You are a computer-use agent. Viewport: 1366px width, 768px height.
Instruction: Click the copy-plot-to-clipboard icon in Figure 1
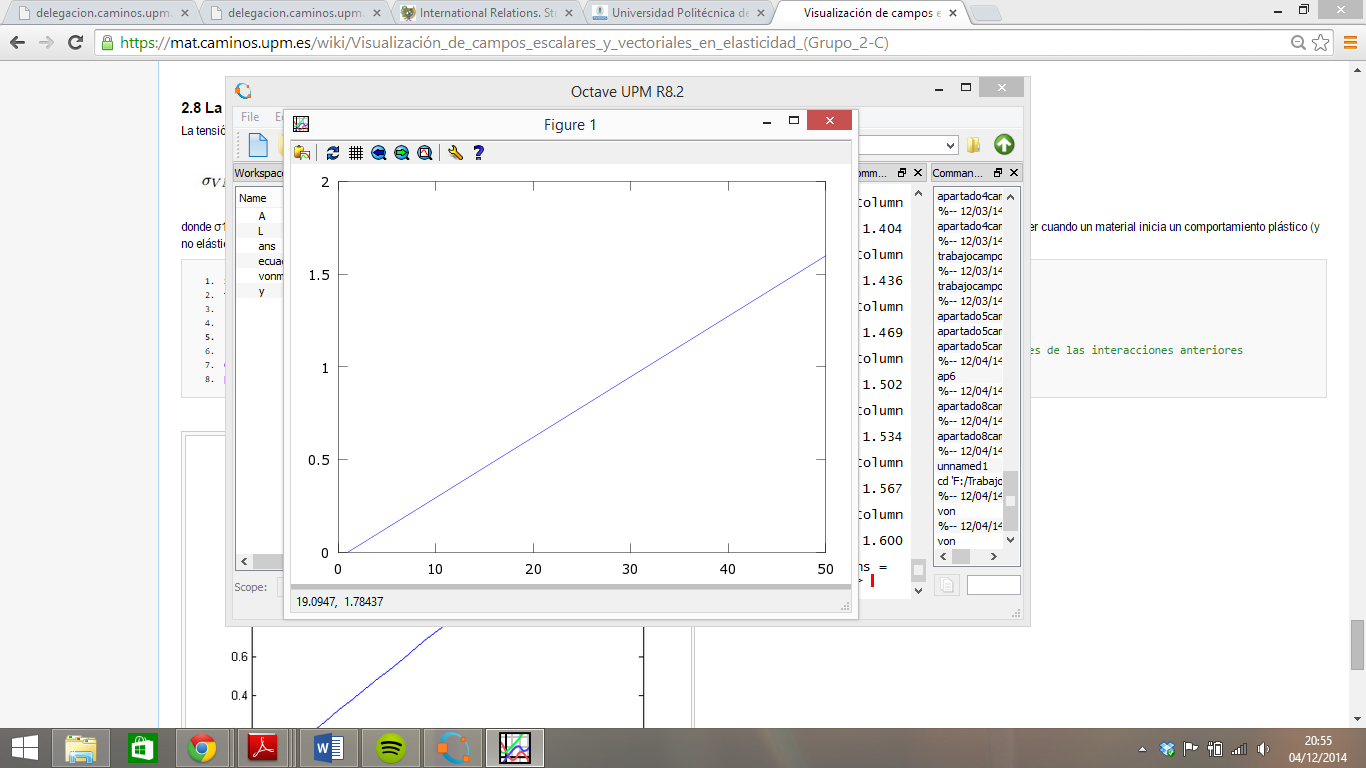(x=301, y=153)
